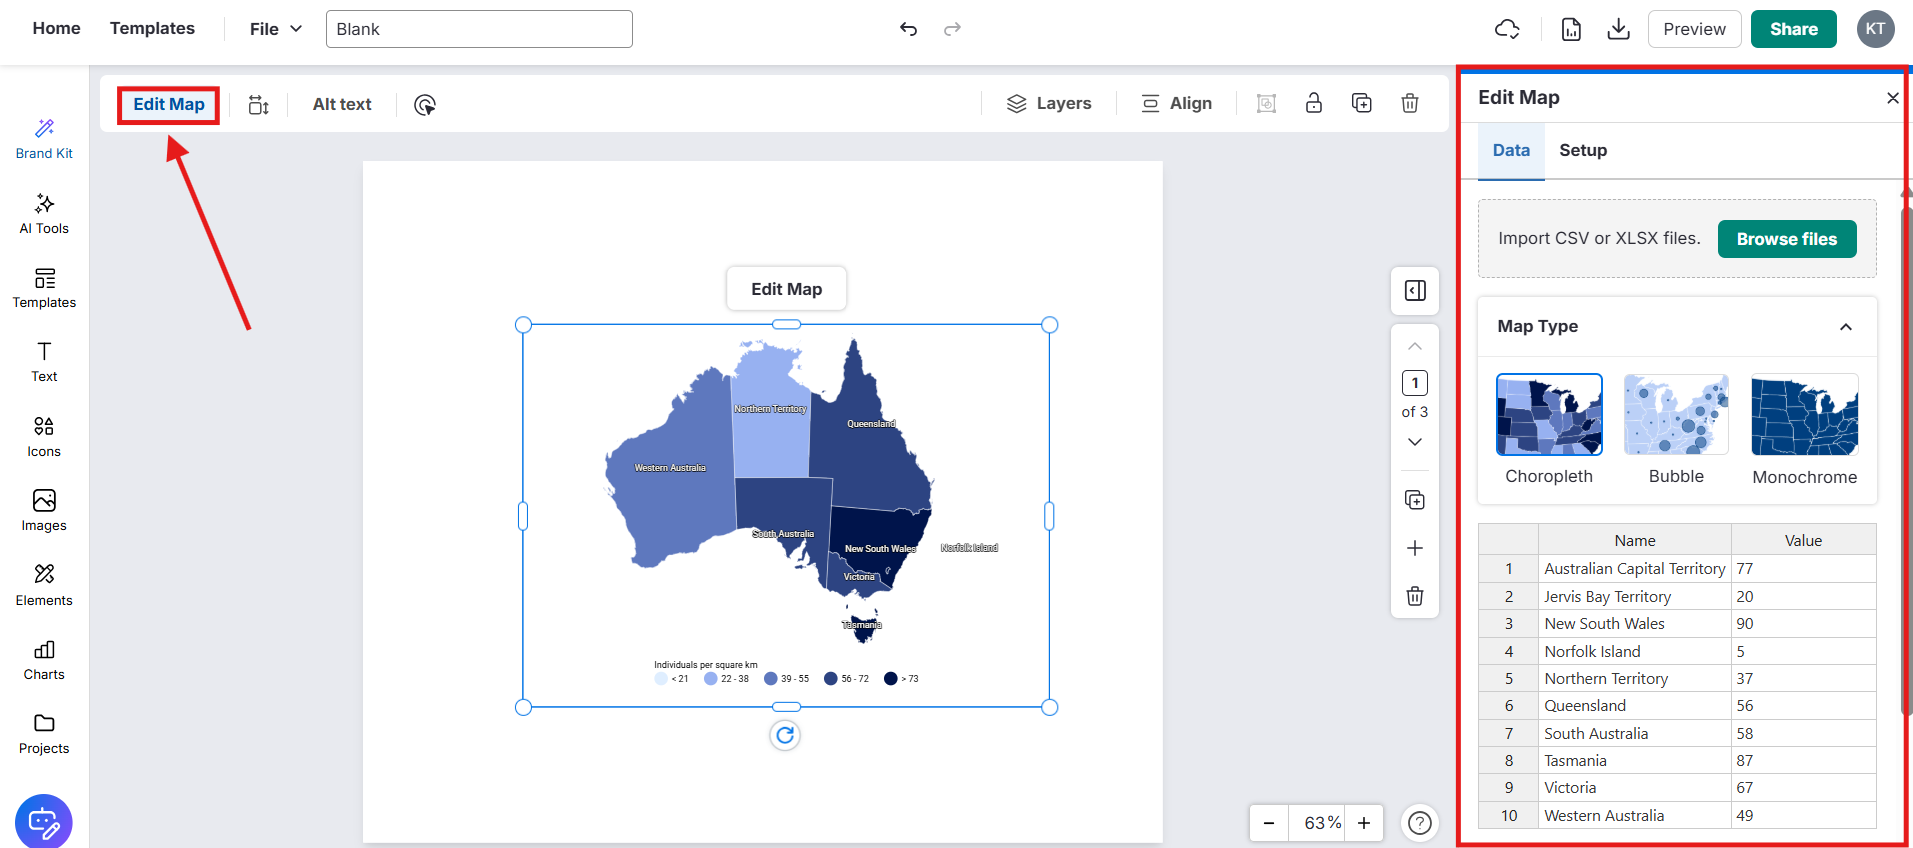1913x848 pixels.
Task: Select the Bubble map type
Action: pyautogui.click(x=1676, y=415)
